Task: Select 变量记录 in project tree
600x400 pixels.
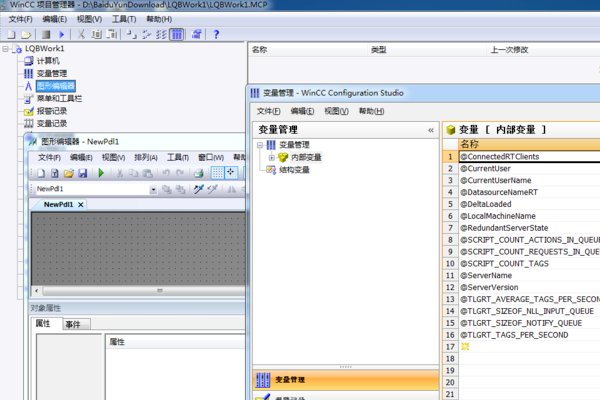Action: (x=52, y=124)
